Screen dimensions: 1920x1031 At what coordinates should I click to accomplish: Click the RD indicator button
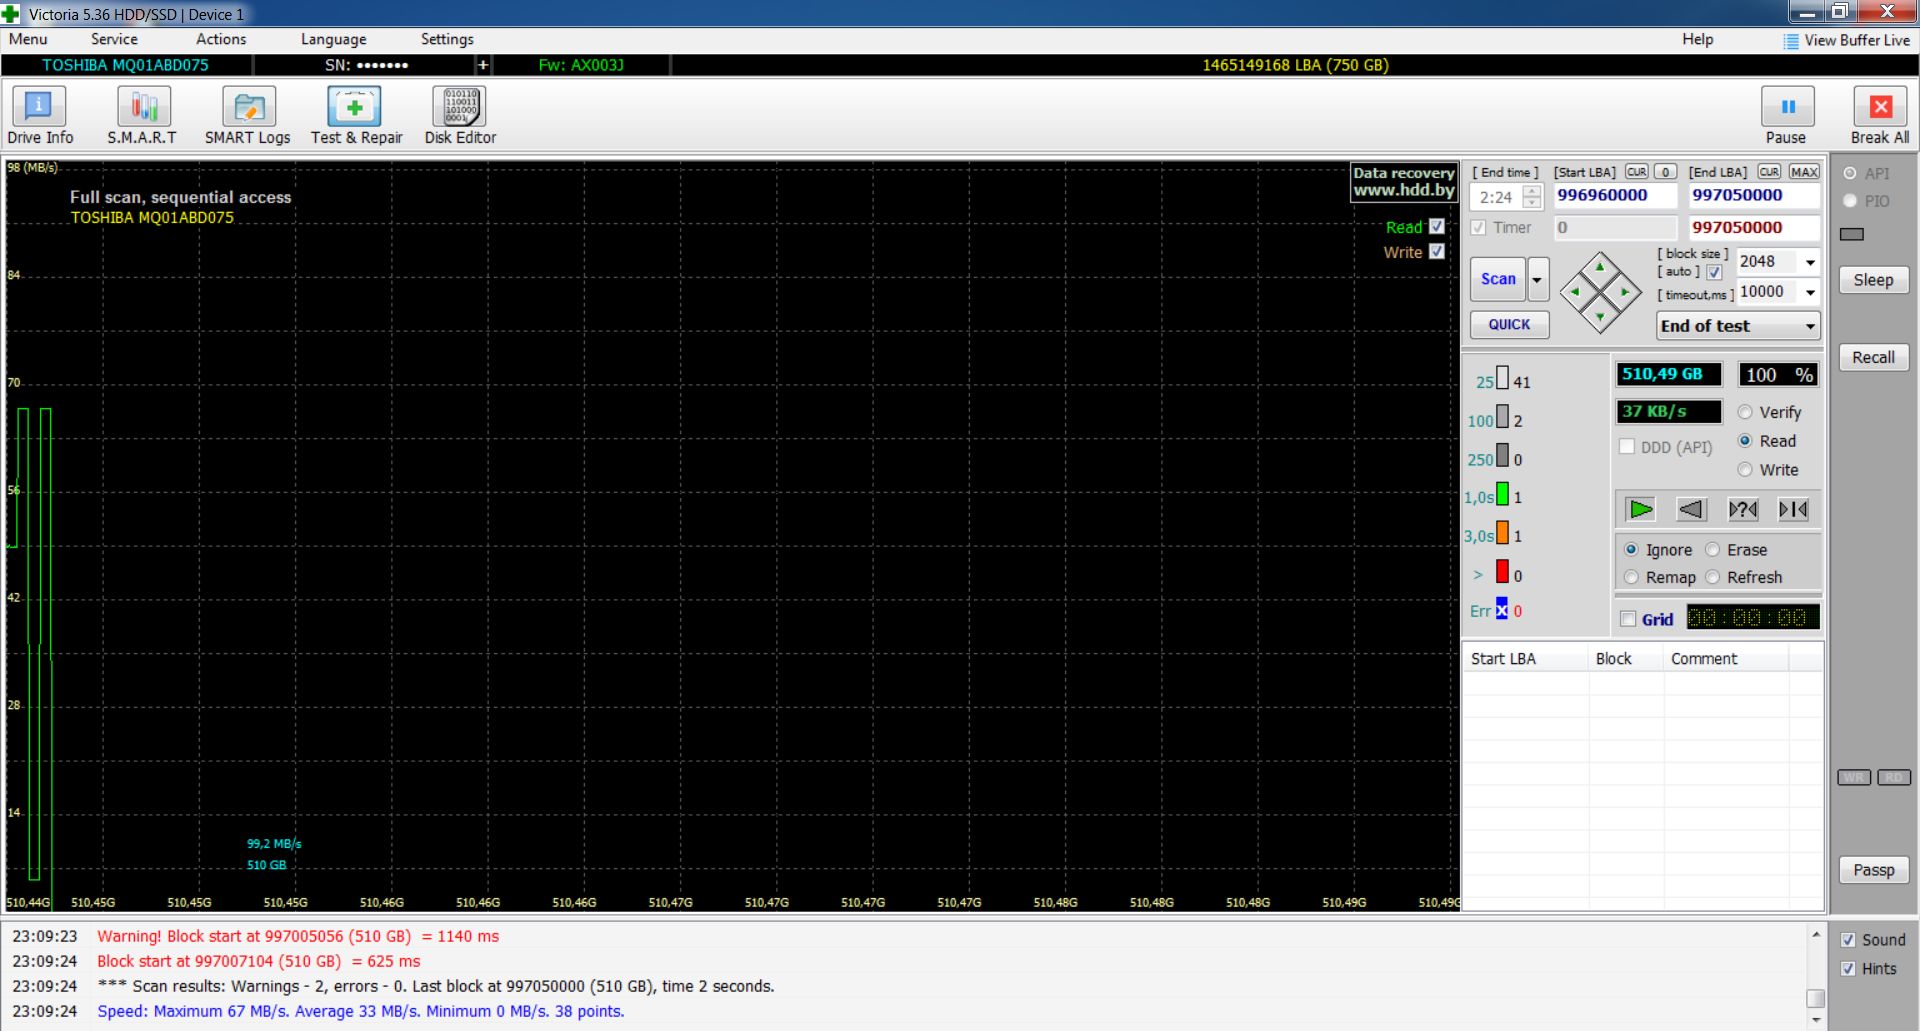tap(1894, 777)
